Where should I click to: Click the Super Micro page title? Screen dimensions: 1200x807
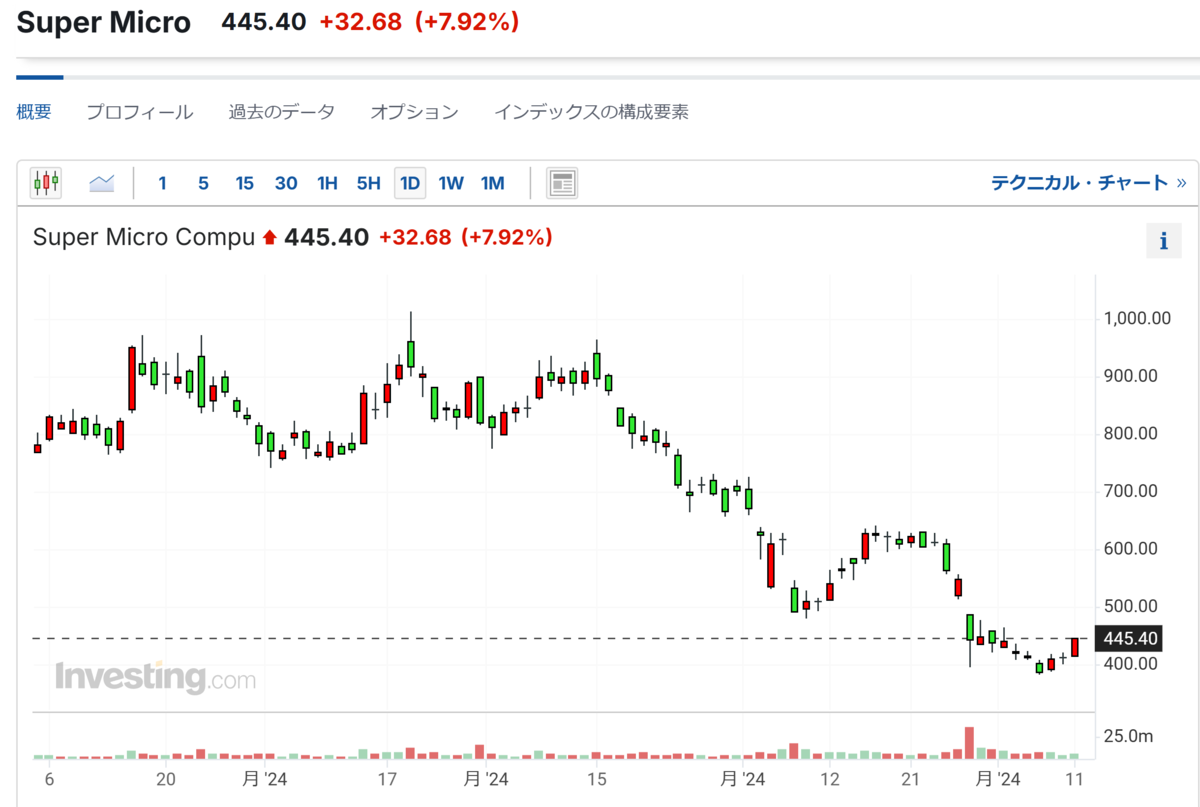pos(104,23)
